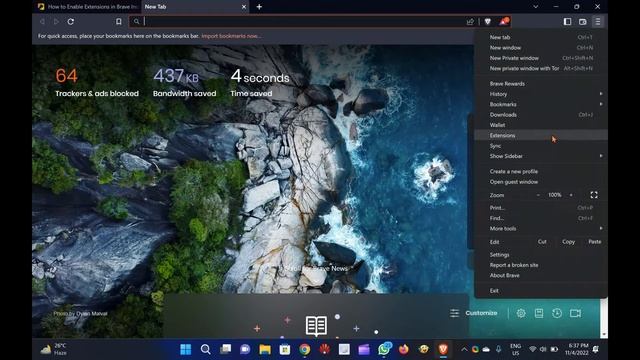Click the bookmark icon beside the address bar

pos(118,22)
